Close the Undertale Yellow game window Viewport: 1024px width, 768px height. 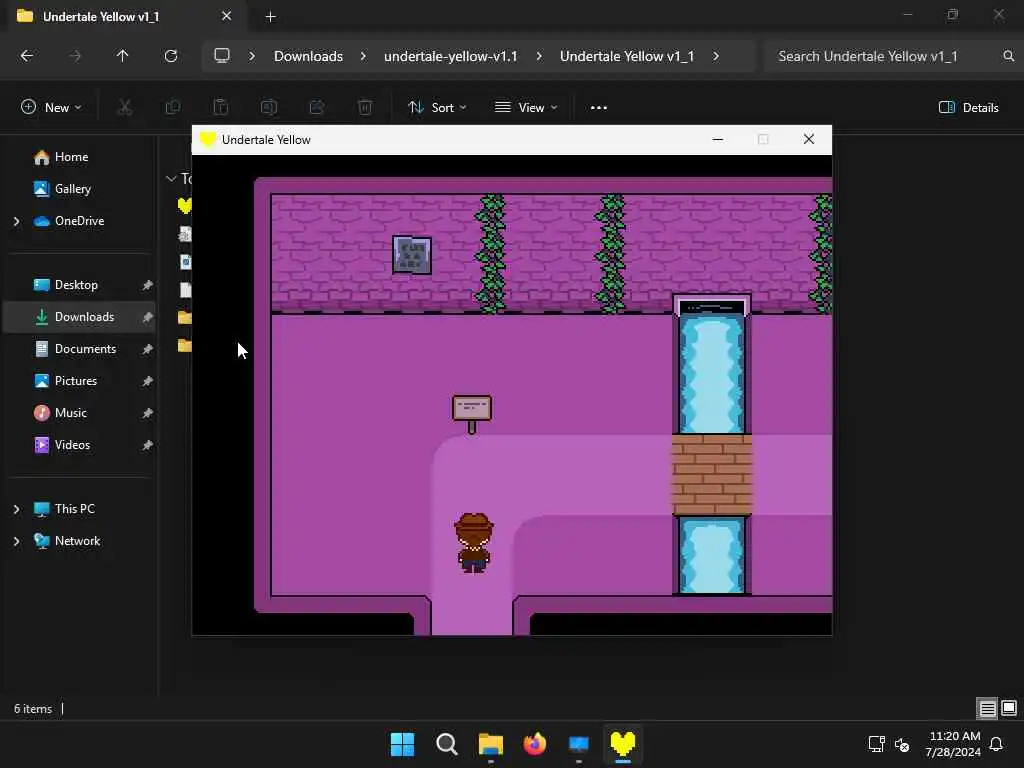pyautogui.click(x=808, y=139)
